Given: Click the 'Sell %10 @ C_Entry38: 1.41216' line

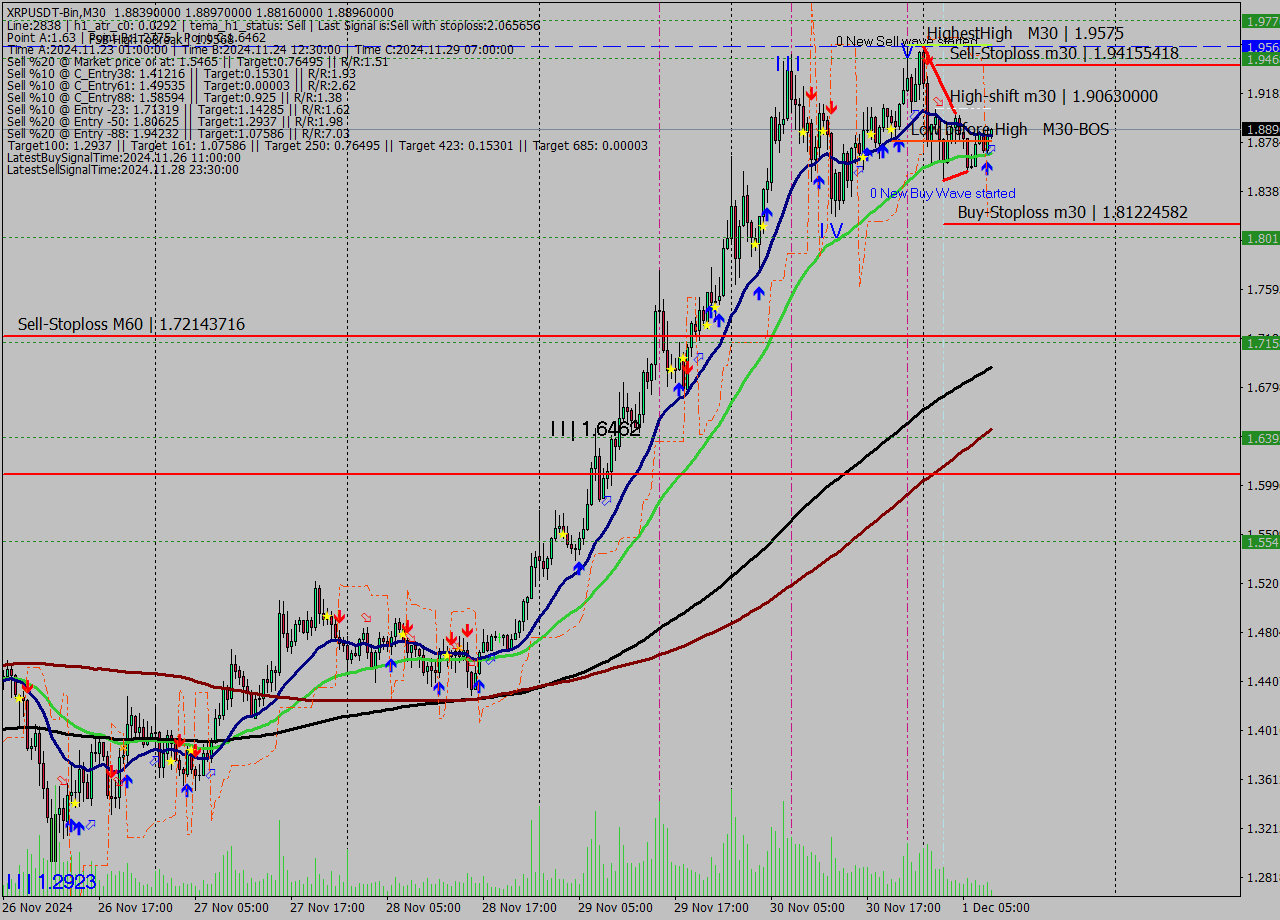Looking at the screenshot, I should point(181,74).
